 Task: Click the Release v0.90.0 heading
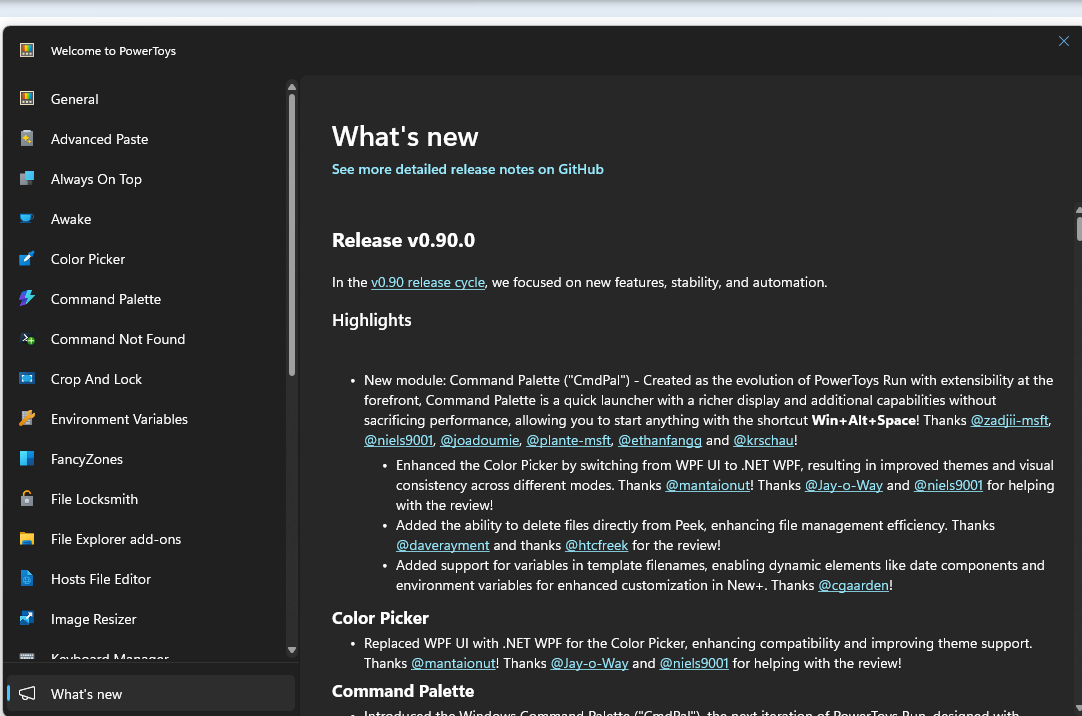click(404, 240)
